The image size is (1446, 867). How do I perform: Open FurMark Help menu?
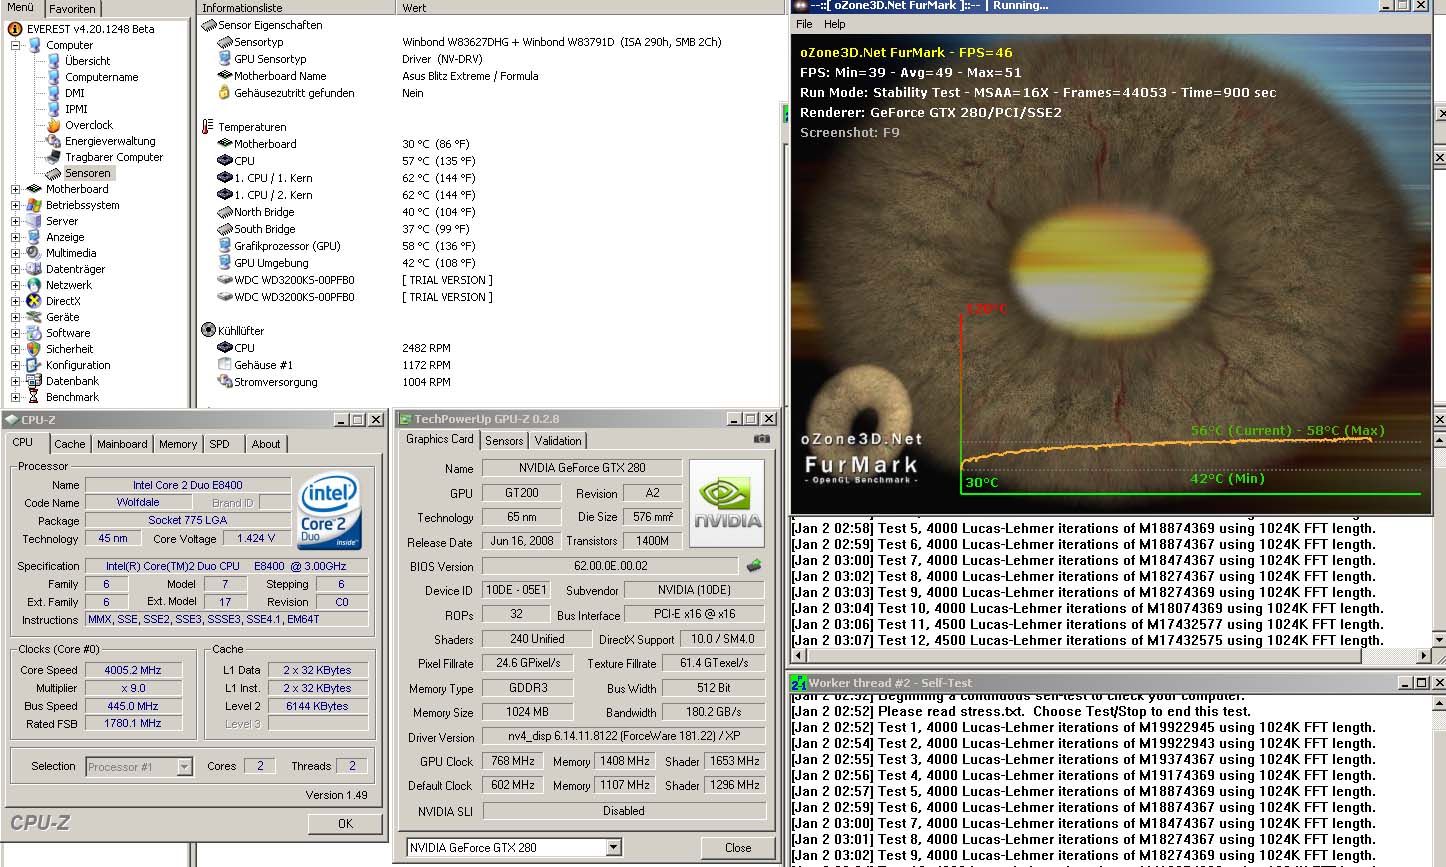click(x=835, y=24)
